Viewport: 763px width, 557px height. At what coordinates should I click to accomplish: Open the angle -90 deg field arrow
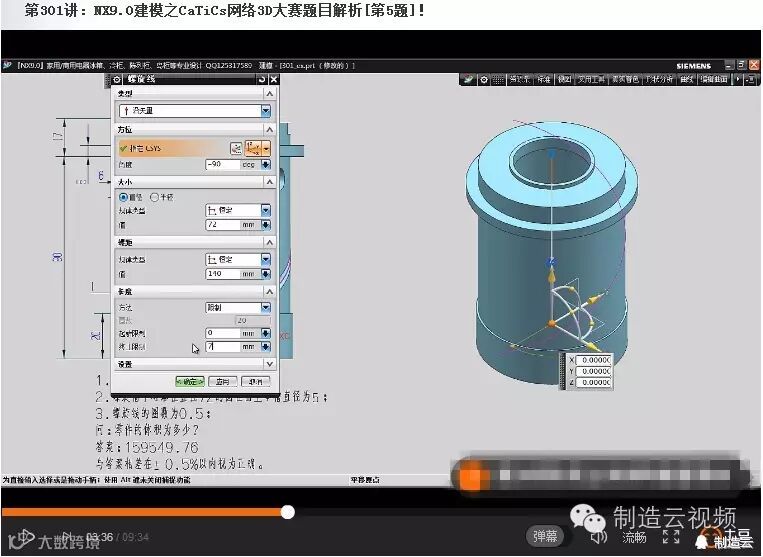pos(266,164)
